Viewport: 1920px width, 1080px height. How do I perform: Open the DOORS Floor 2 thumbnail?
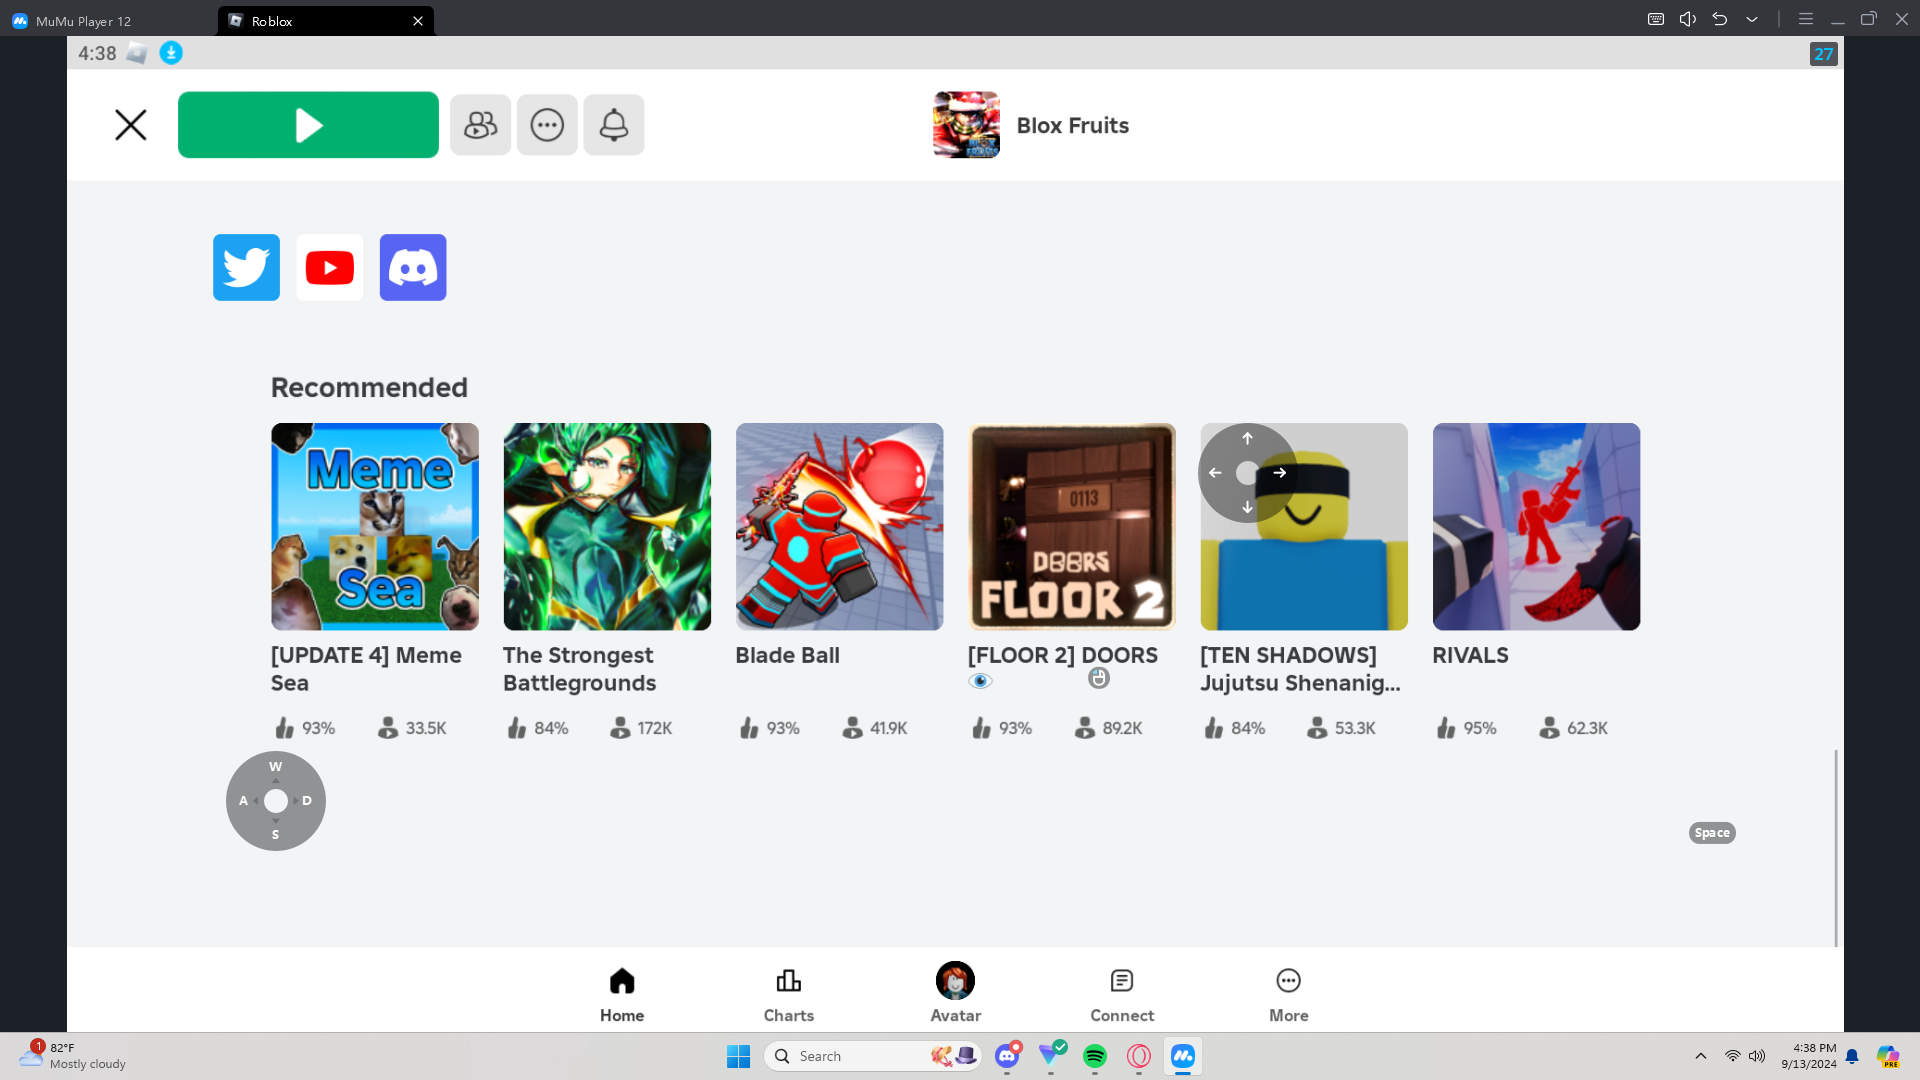click(x=1072, y=526)
